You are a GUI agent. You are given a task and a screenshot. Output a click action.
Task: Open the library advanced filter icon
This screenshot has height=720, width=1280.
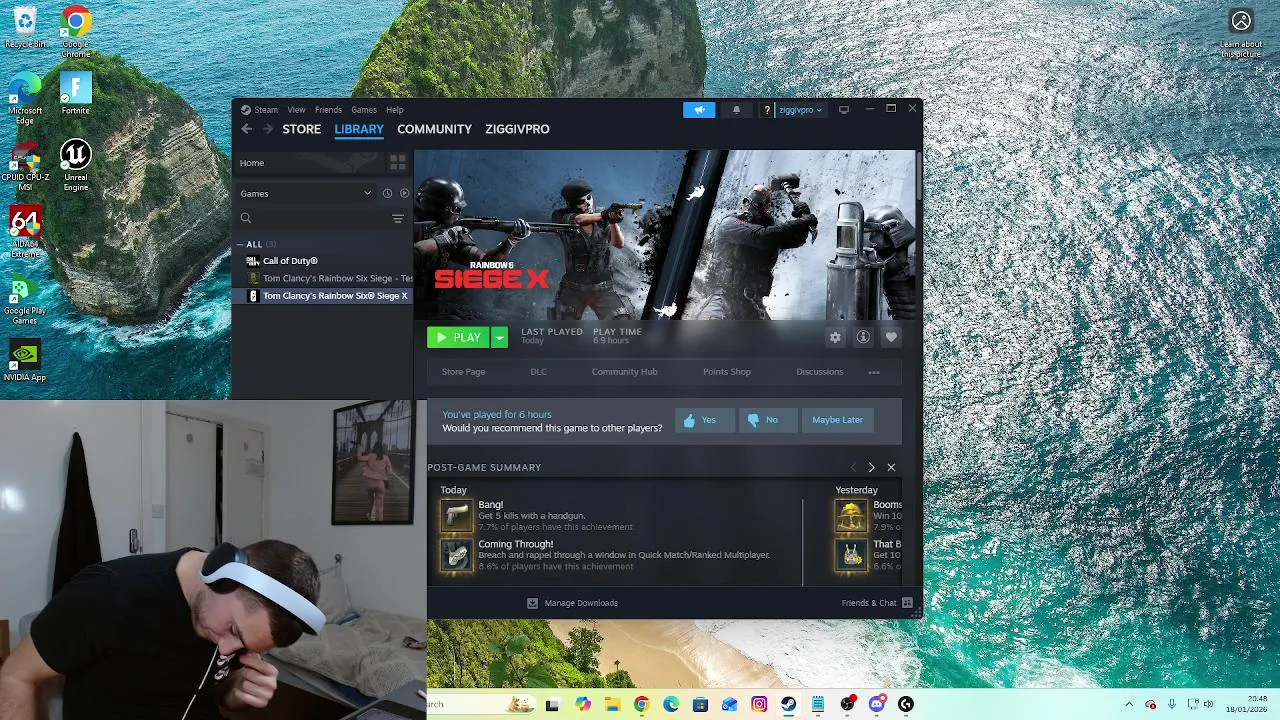[397, 218]
